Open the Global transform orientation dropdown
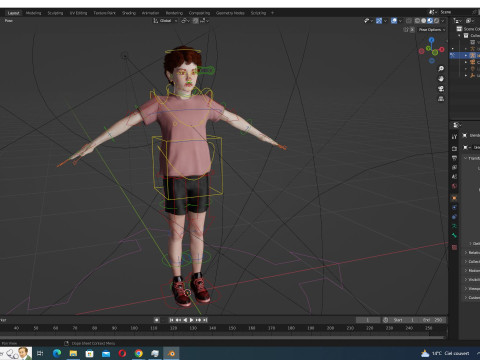The image size is (480, 360). (165, 21)
